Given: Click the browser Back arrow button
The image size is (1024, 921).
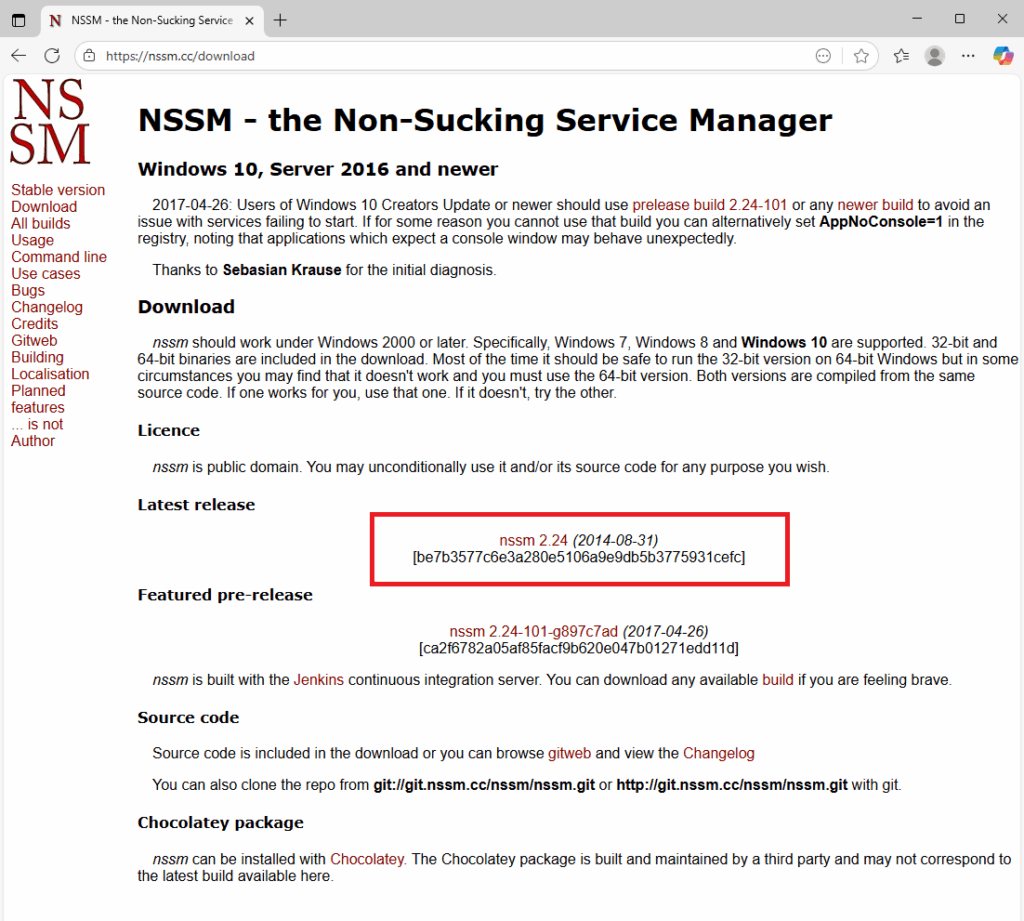Looking at the screenshot, I should (19, 56).
